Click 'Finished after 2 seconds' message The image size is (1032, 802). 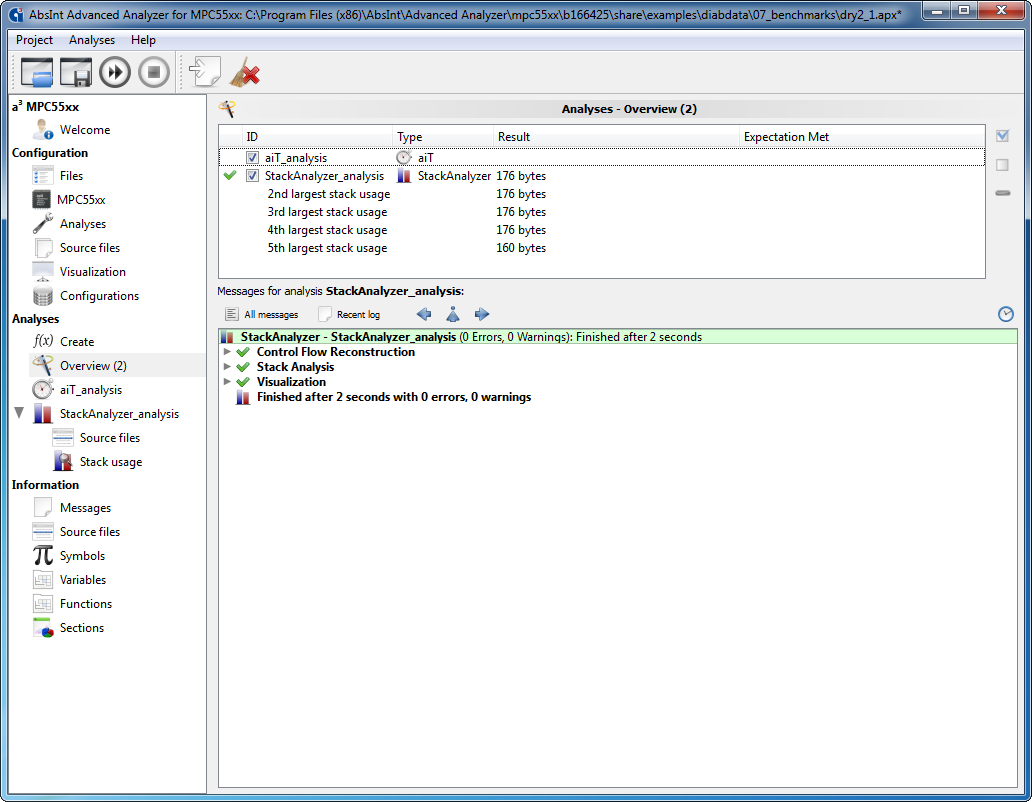coord(394,397)
